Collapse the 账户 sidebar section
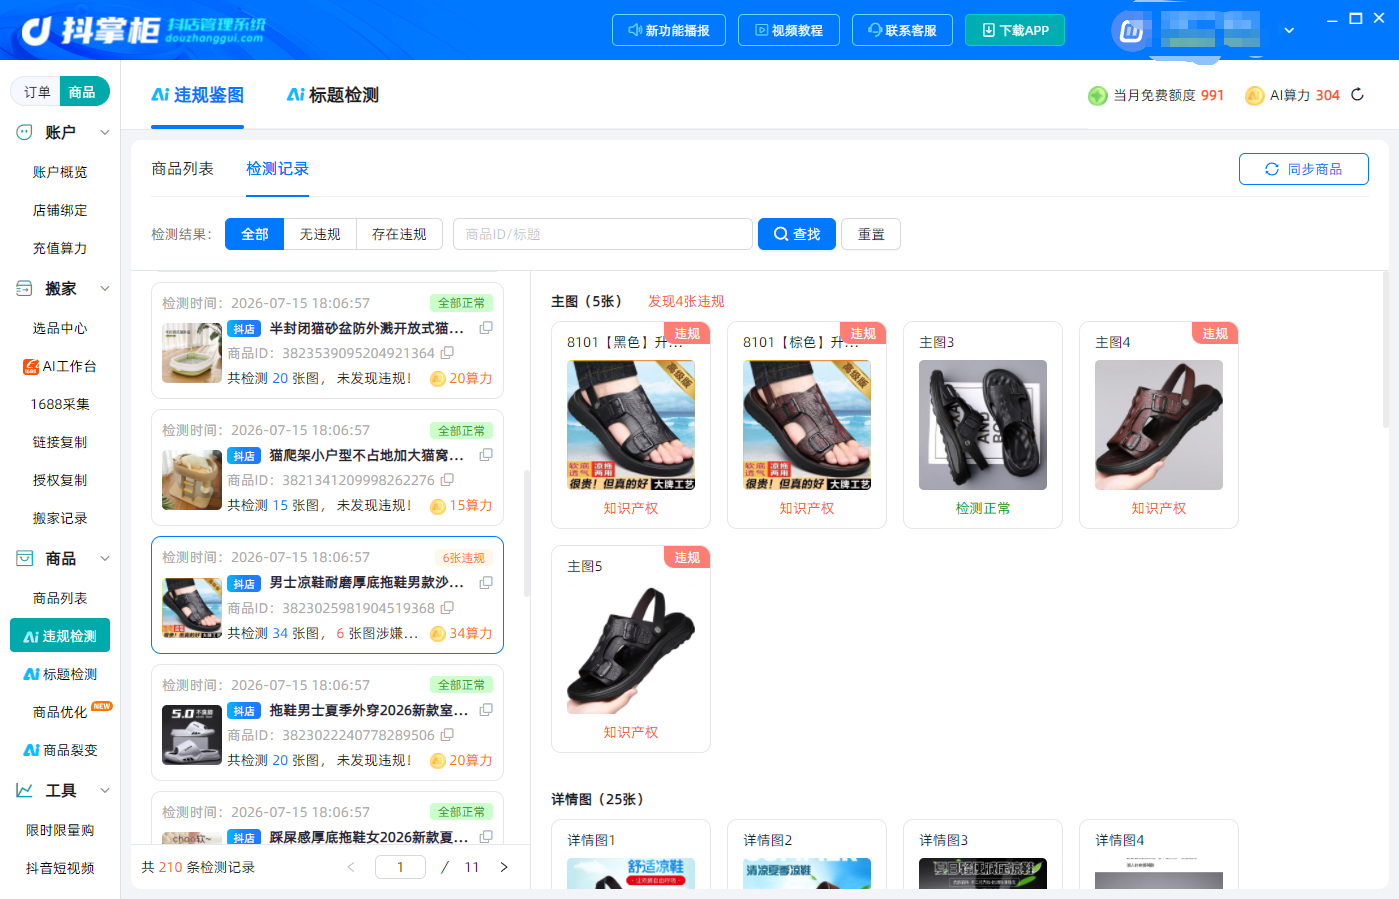The image size is (1399, 899). click(x=105, y=132)
